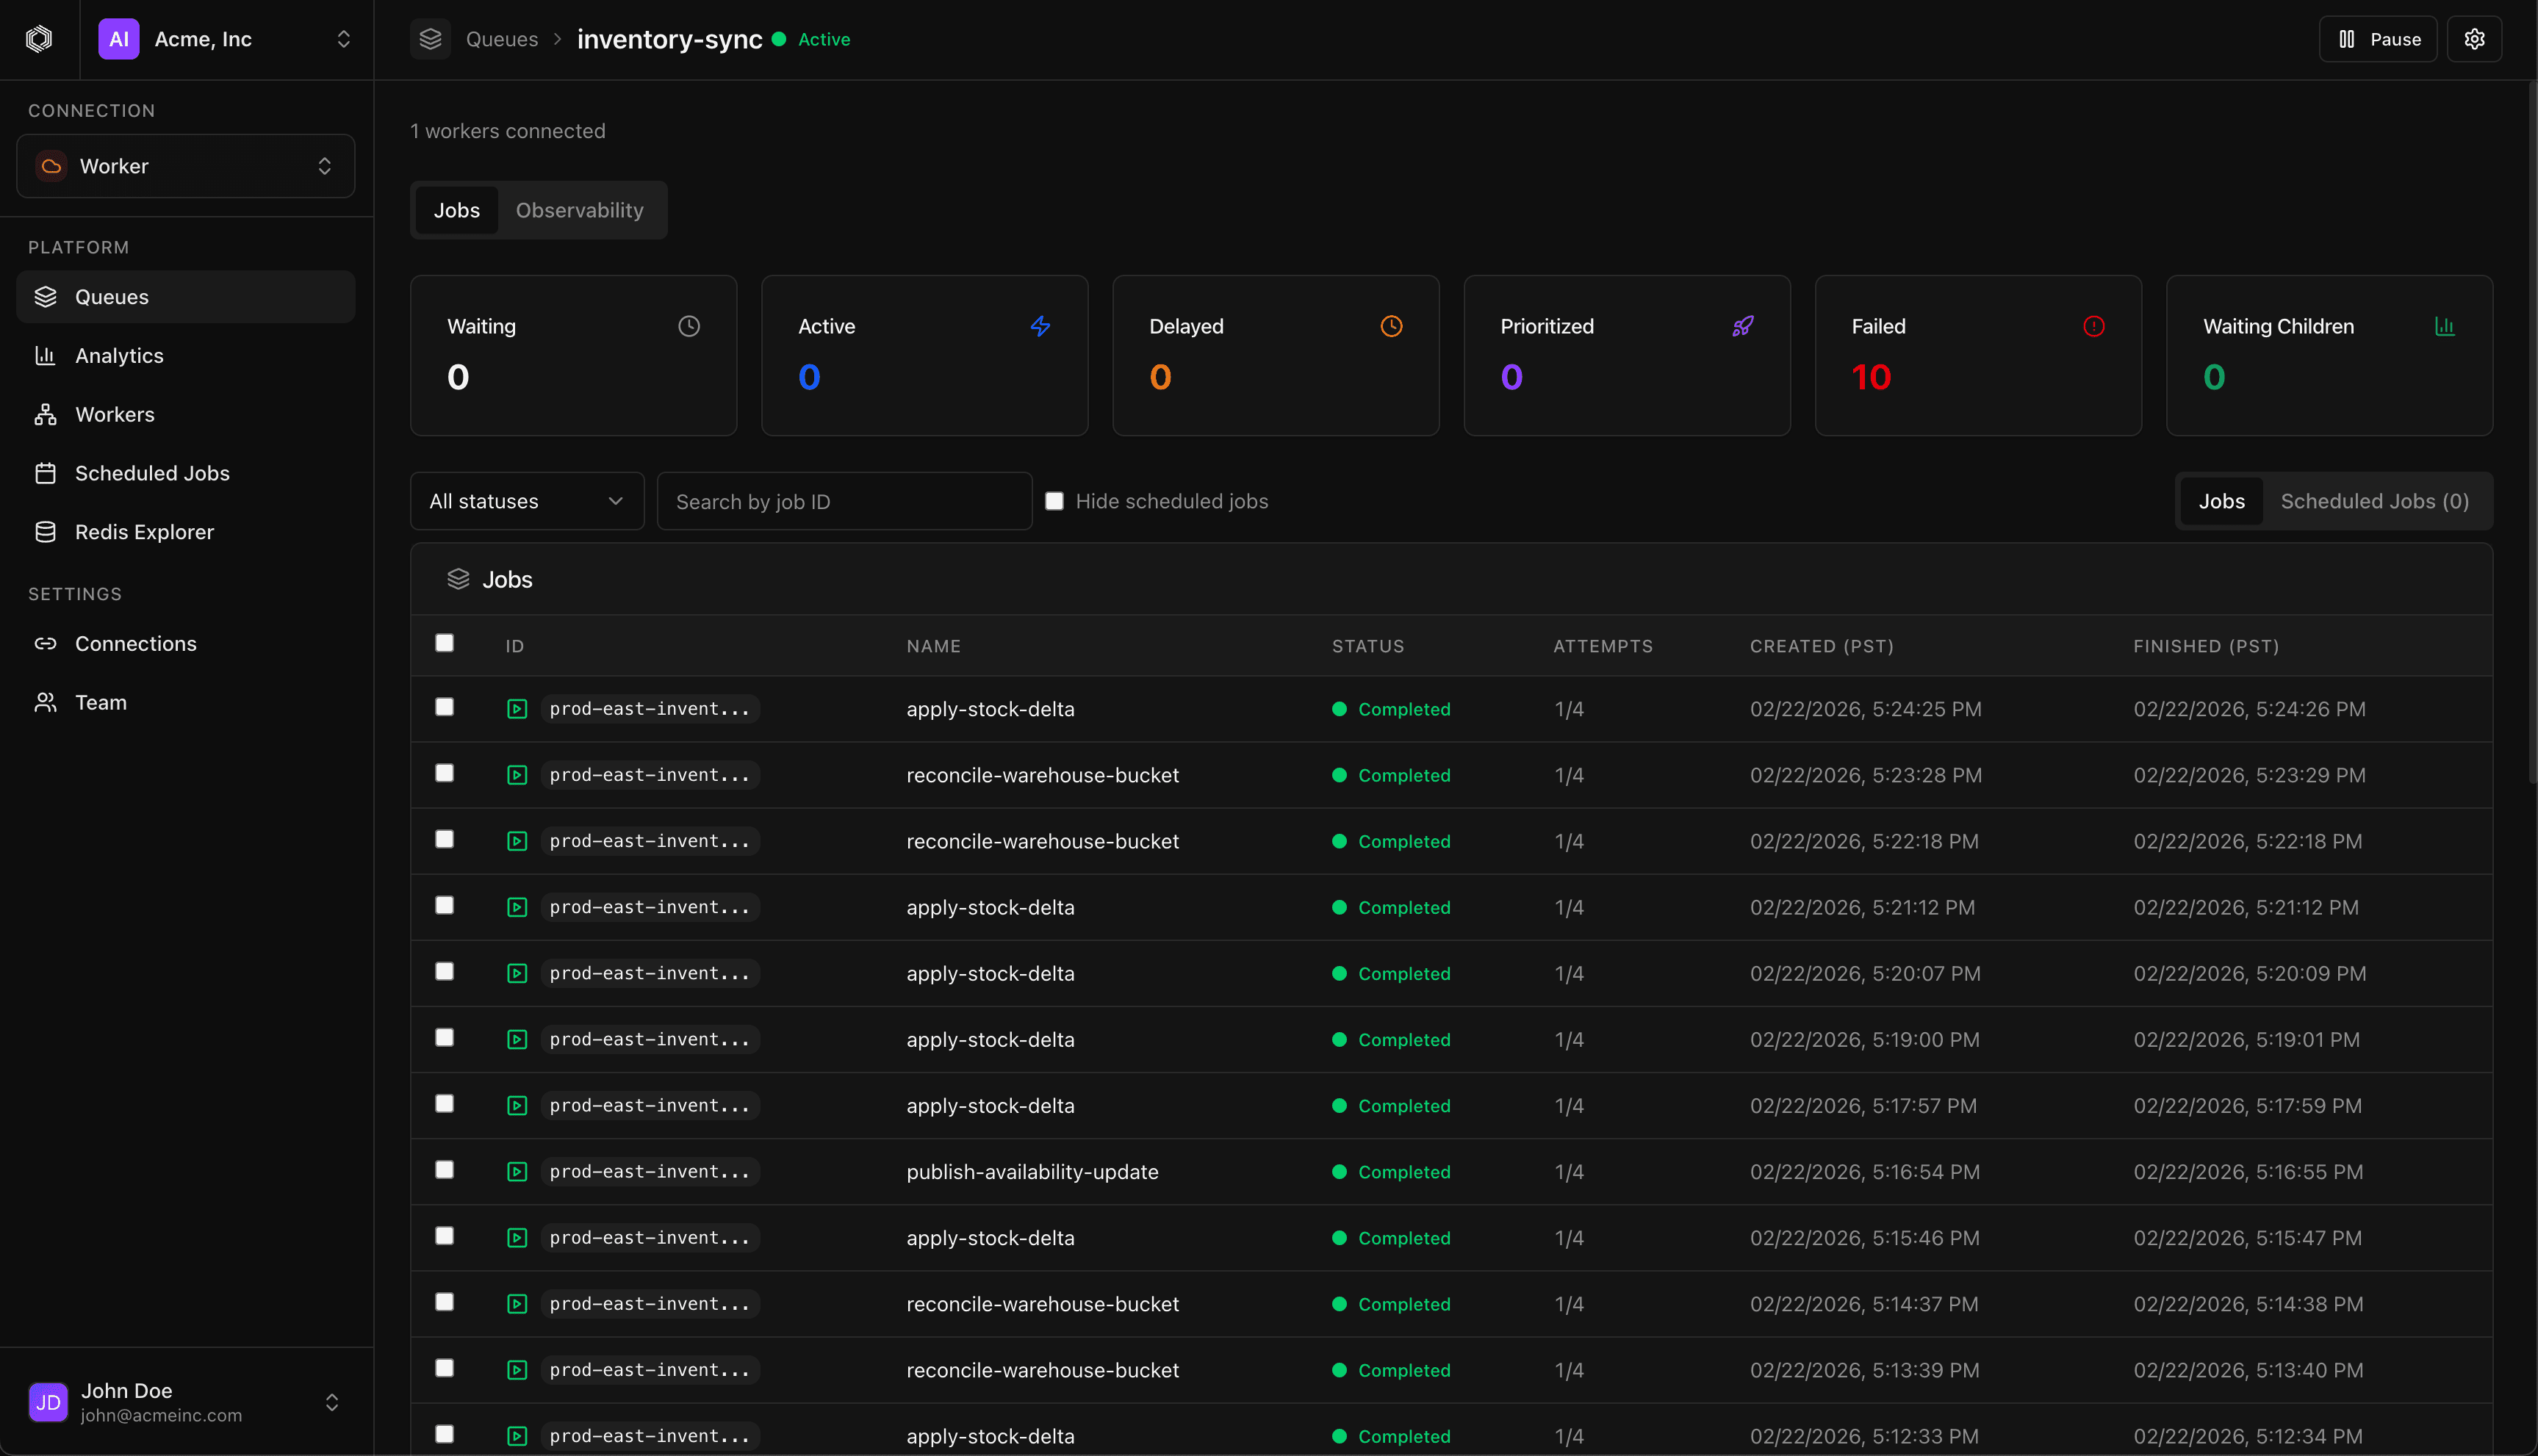The height and width of the screenshot is (1456, 2538).
Task: Open the Redis Explorer
Action: pyautogui.click(x=144, y=531)
